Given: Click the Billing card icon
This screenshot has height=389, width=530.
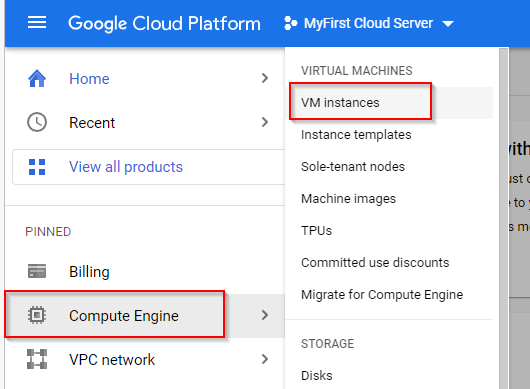Looking at the screenshot, I should tap(37, 271).
